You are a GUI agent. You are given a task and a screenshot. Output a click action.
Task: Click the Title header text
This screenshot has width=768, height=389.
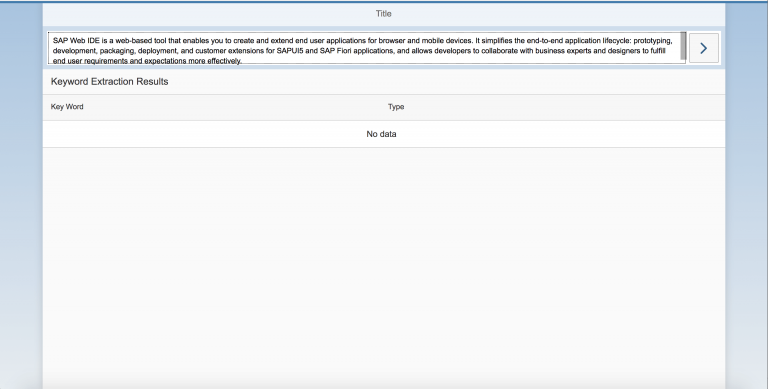point(384,14)
